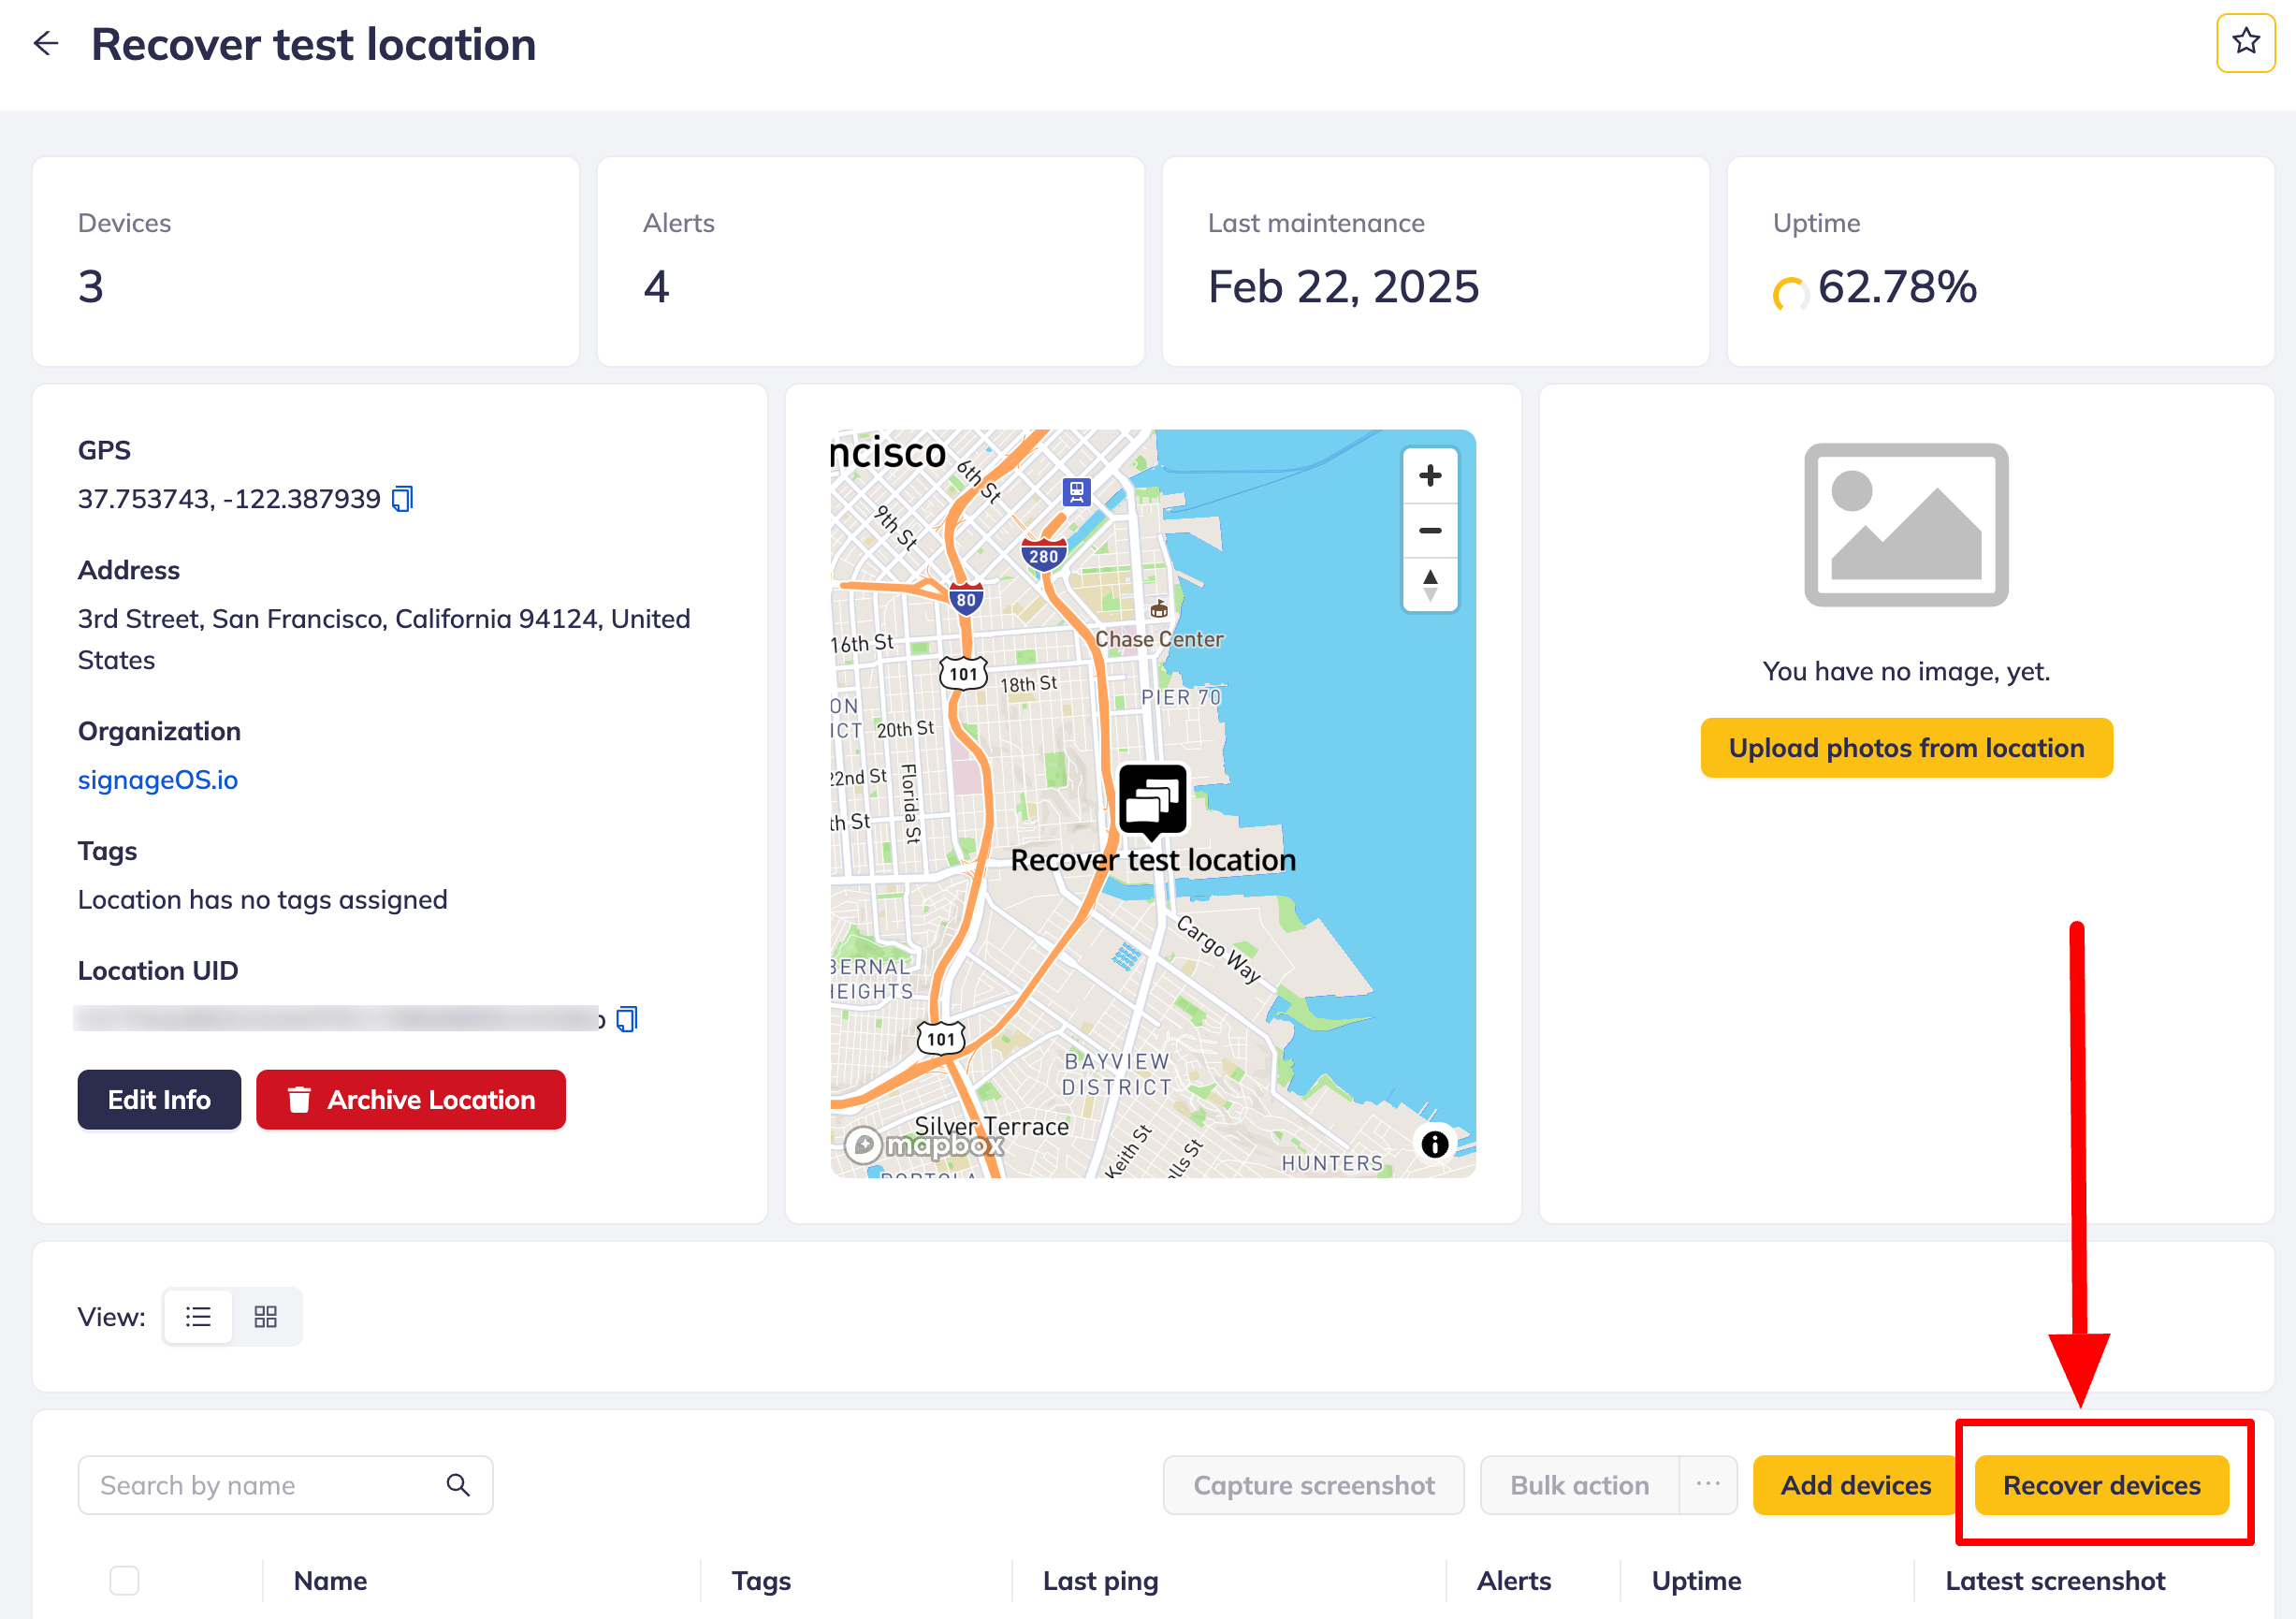2296x1619 pixels.
Task: Click the Recover devices button
Action: pos(2101,1485)
